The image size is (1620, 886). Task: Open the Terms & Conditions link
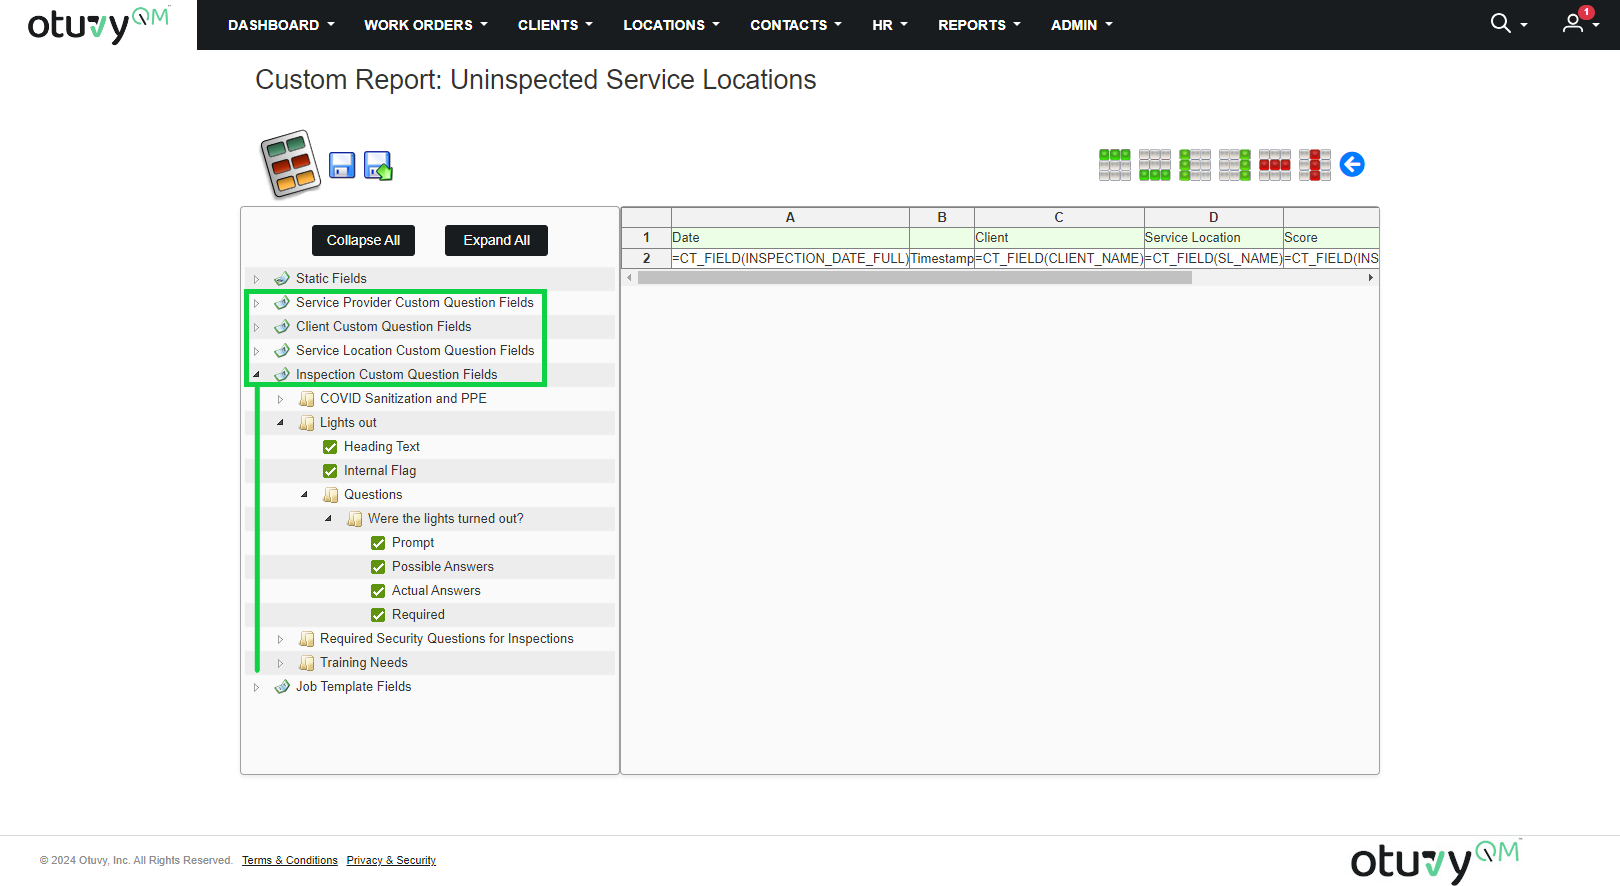tap(290, 860)
